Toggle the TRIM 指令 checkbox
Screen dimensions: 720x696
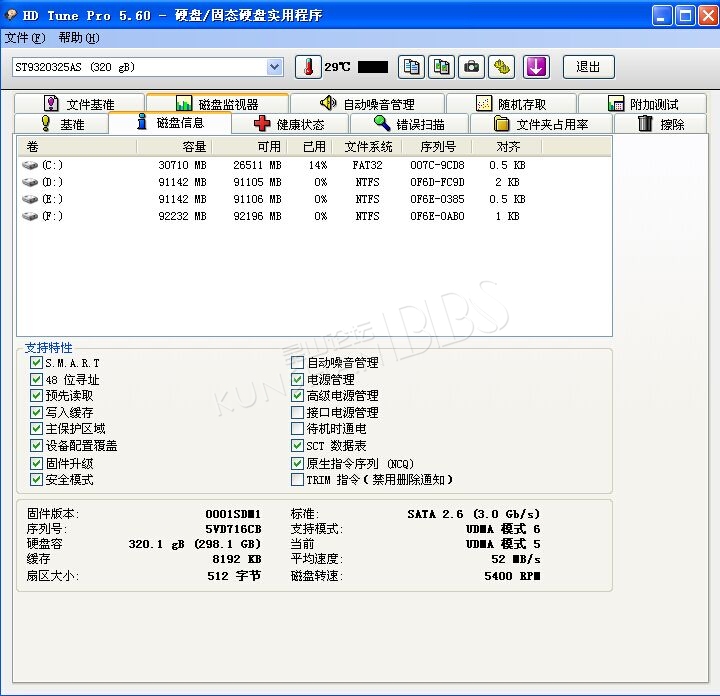coord(298,479)
